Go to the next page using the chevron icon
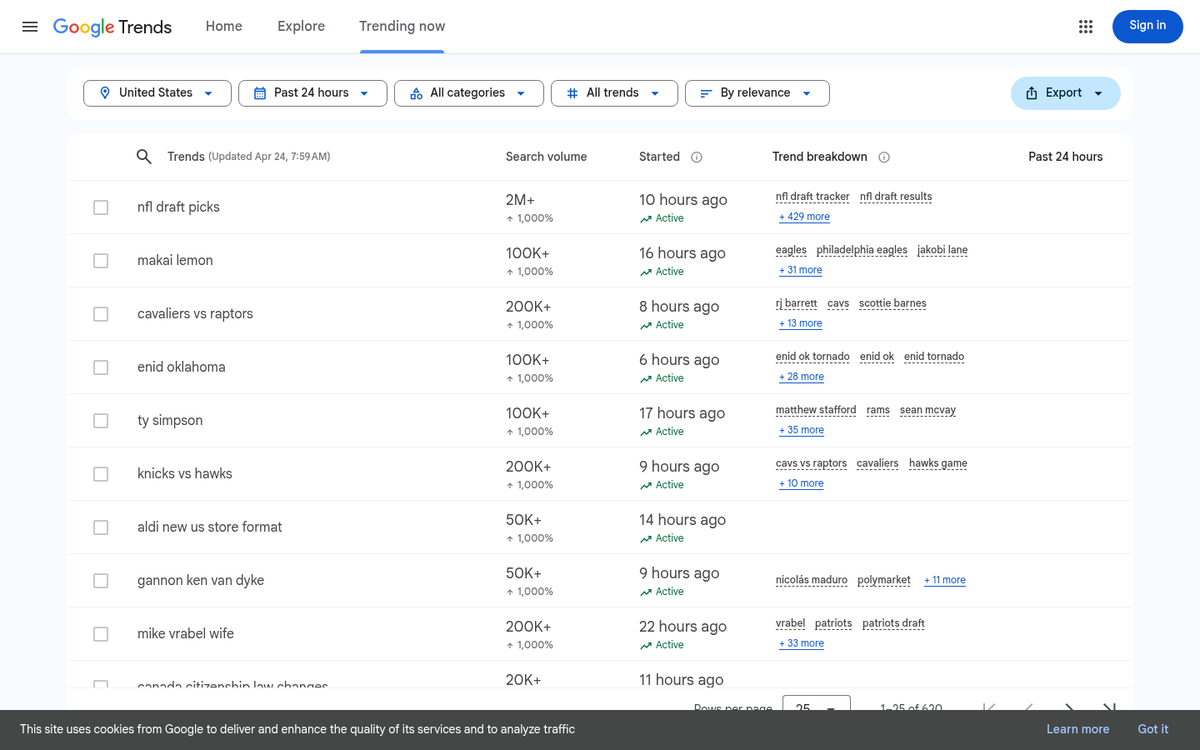1200x750 pixels. point(1069,708)
